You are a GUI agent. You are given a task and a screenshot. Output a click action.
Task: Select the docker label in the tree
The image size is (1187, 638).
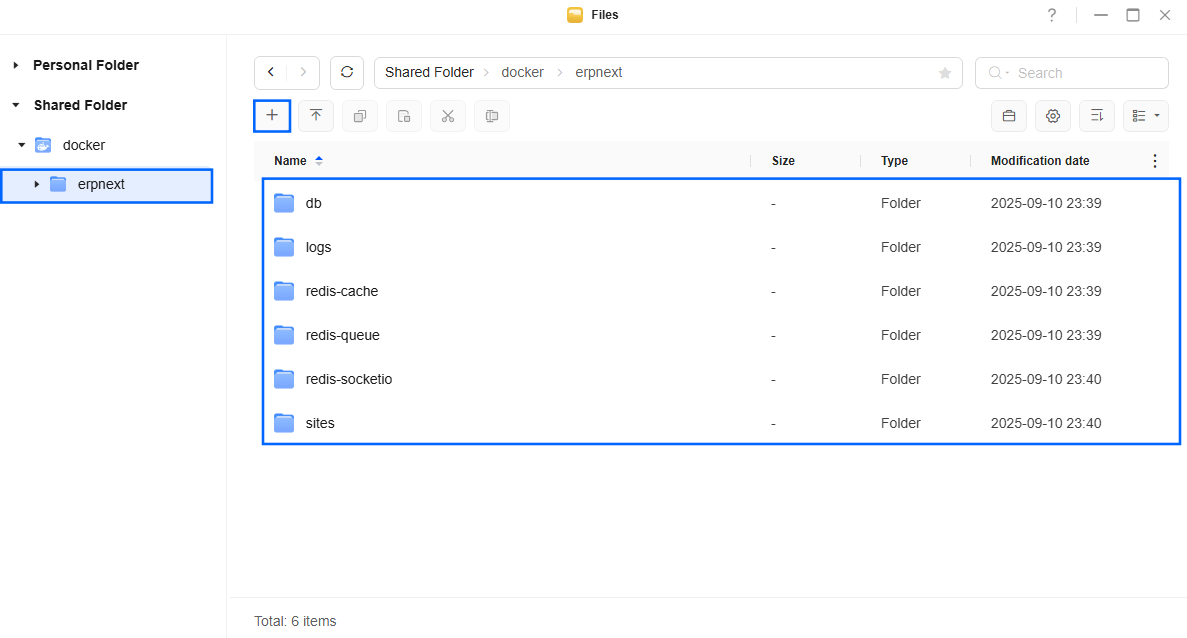tap(83, 145)
